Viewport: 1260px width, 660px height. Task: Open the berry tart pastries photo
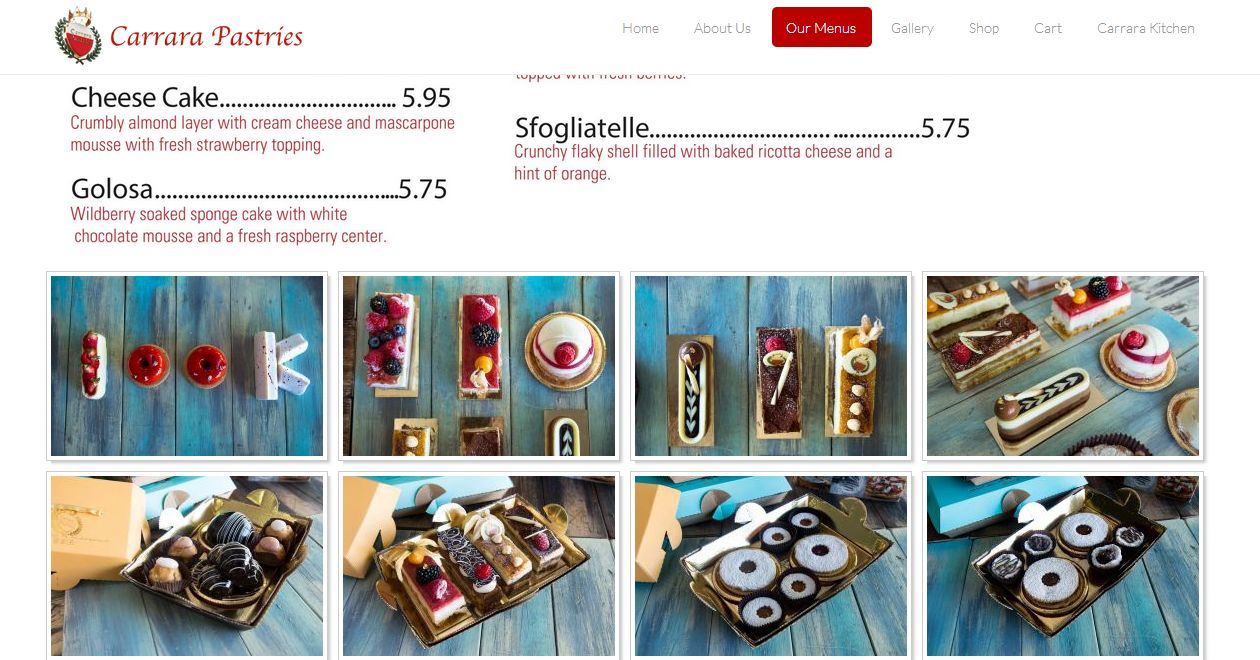pos(479,366)
